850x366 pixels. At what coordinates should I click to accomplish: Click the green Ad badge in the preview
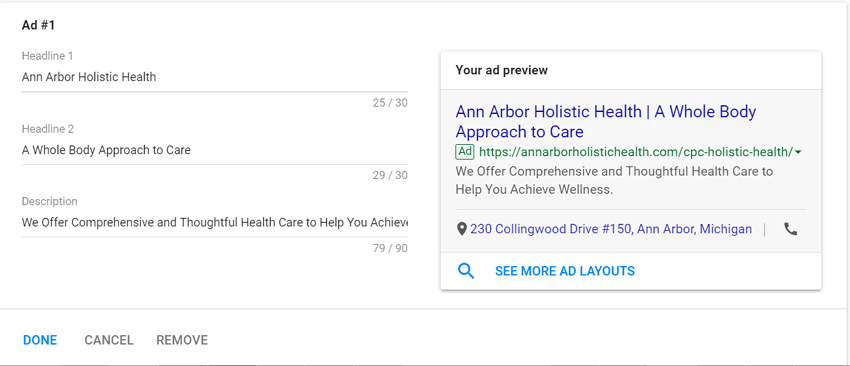465,152
